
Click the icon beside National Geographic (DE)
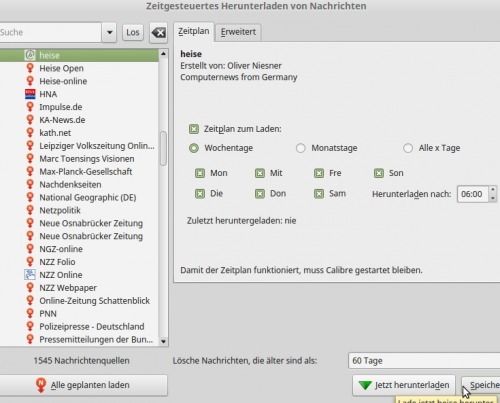click(30, 197)
